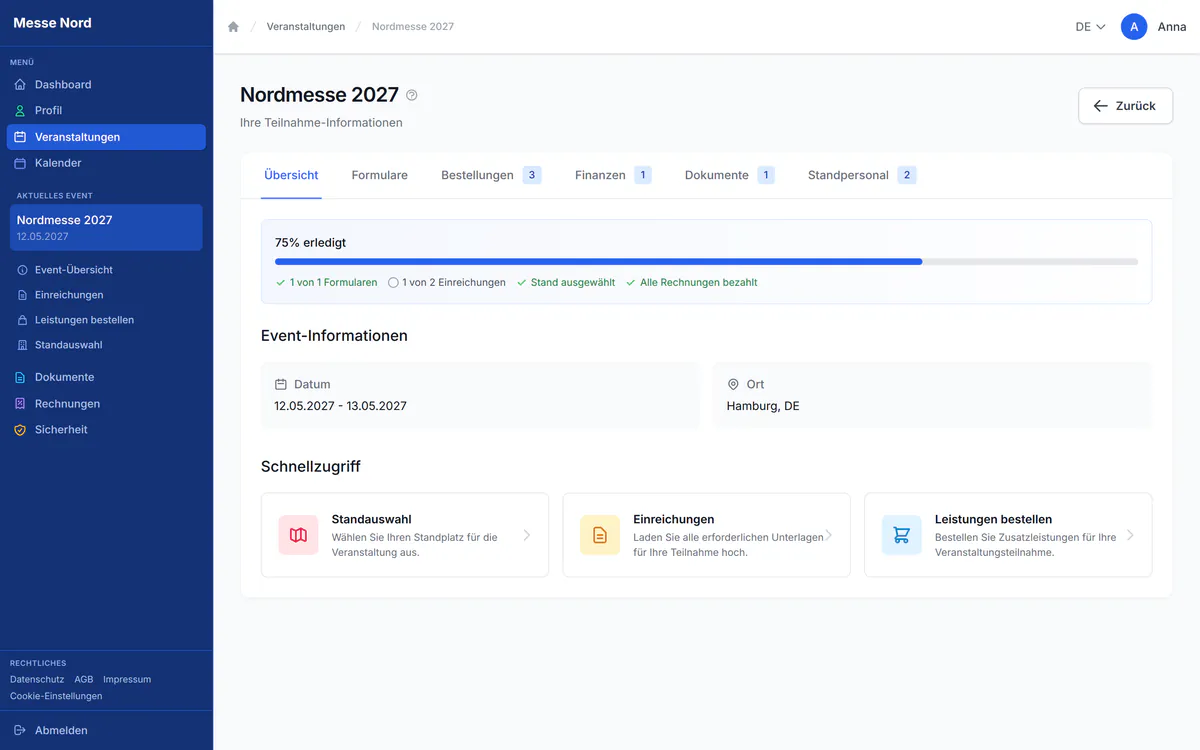Open Sicherheit in sidebar
1200x750 pixels.
106,430
